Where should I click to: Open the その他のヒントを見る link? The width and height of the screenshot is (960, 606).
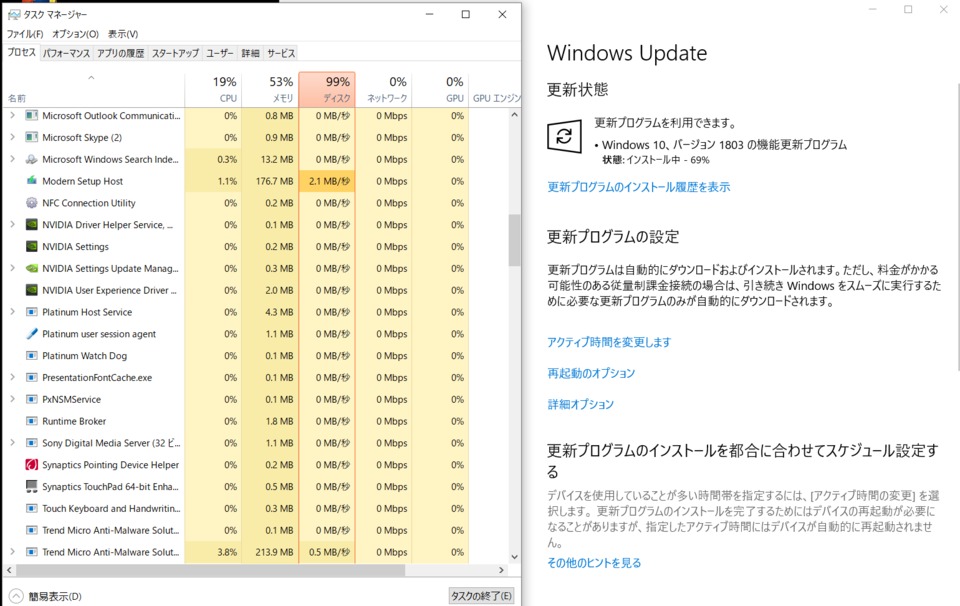[594, 563]
